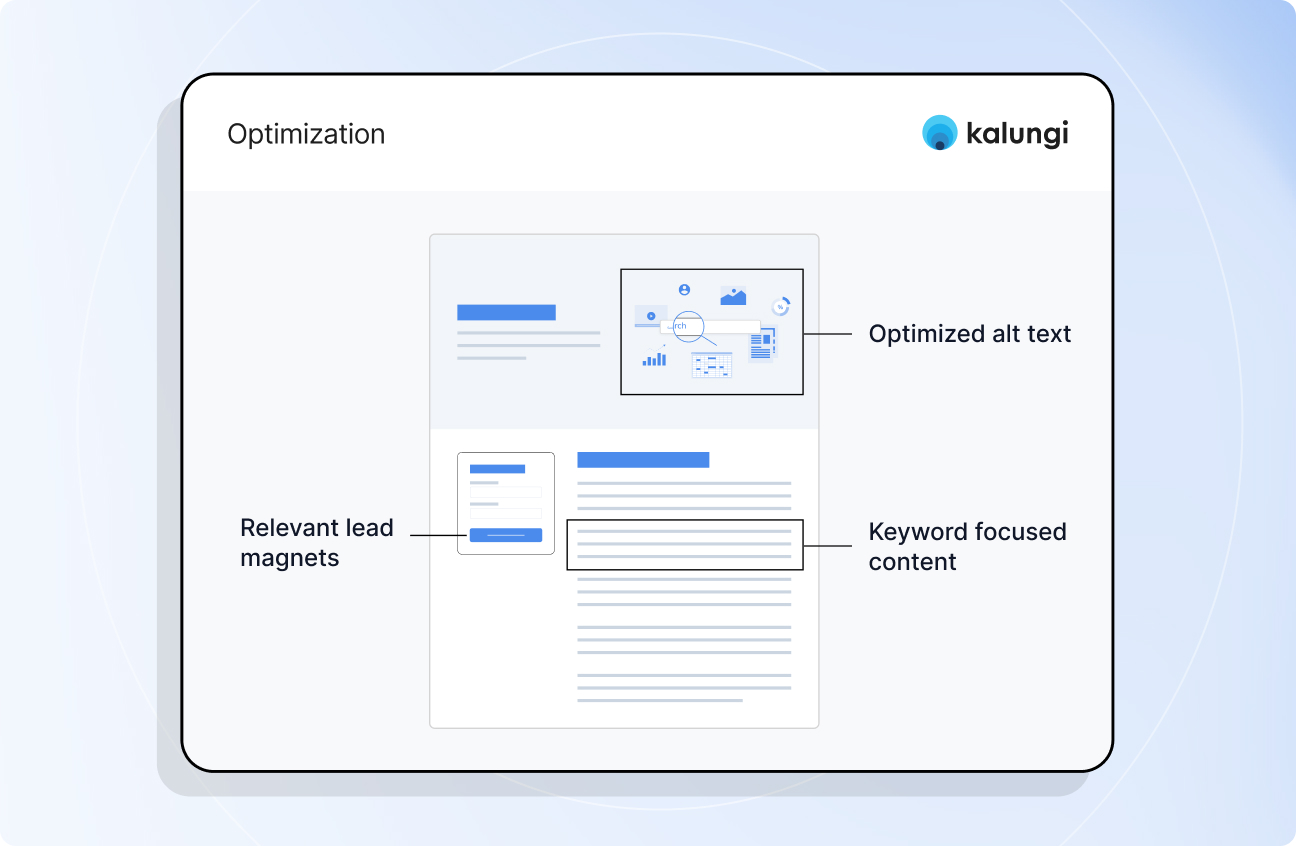The width and height of the screenshot is (1296, 846).
Task: Click the blue submit button in lead form
Action: pos(506,535)
